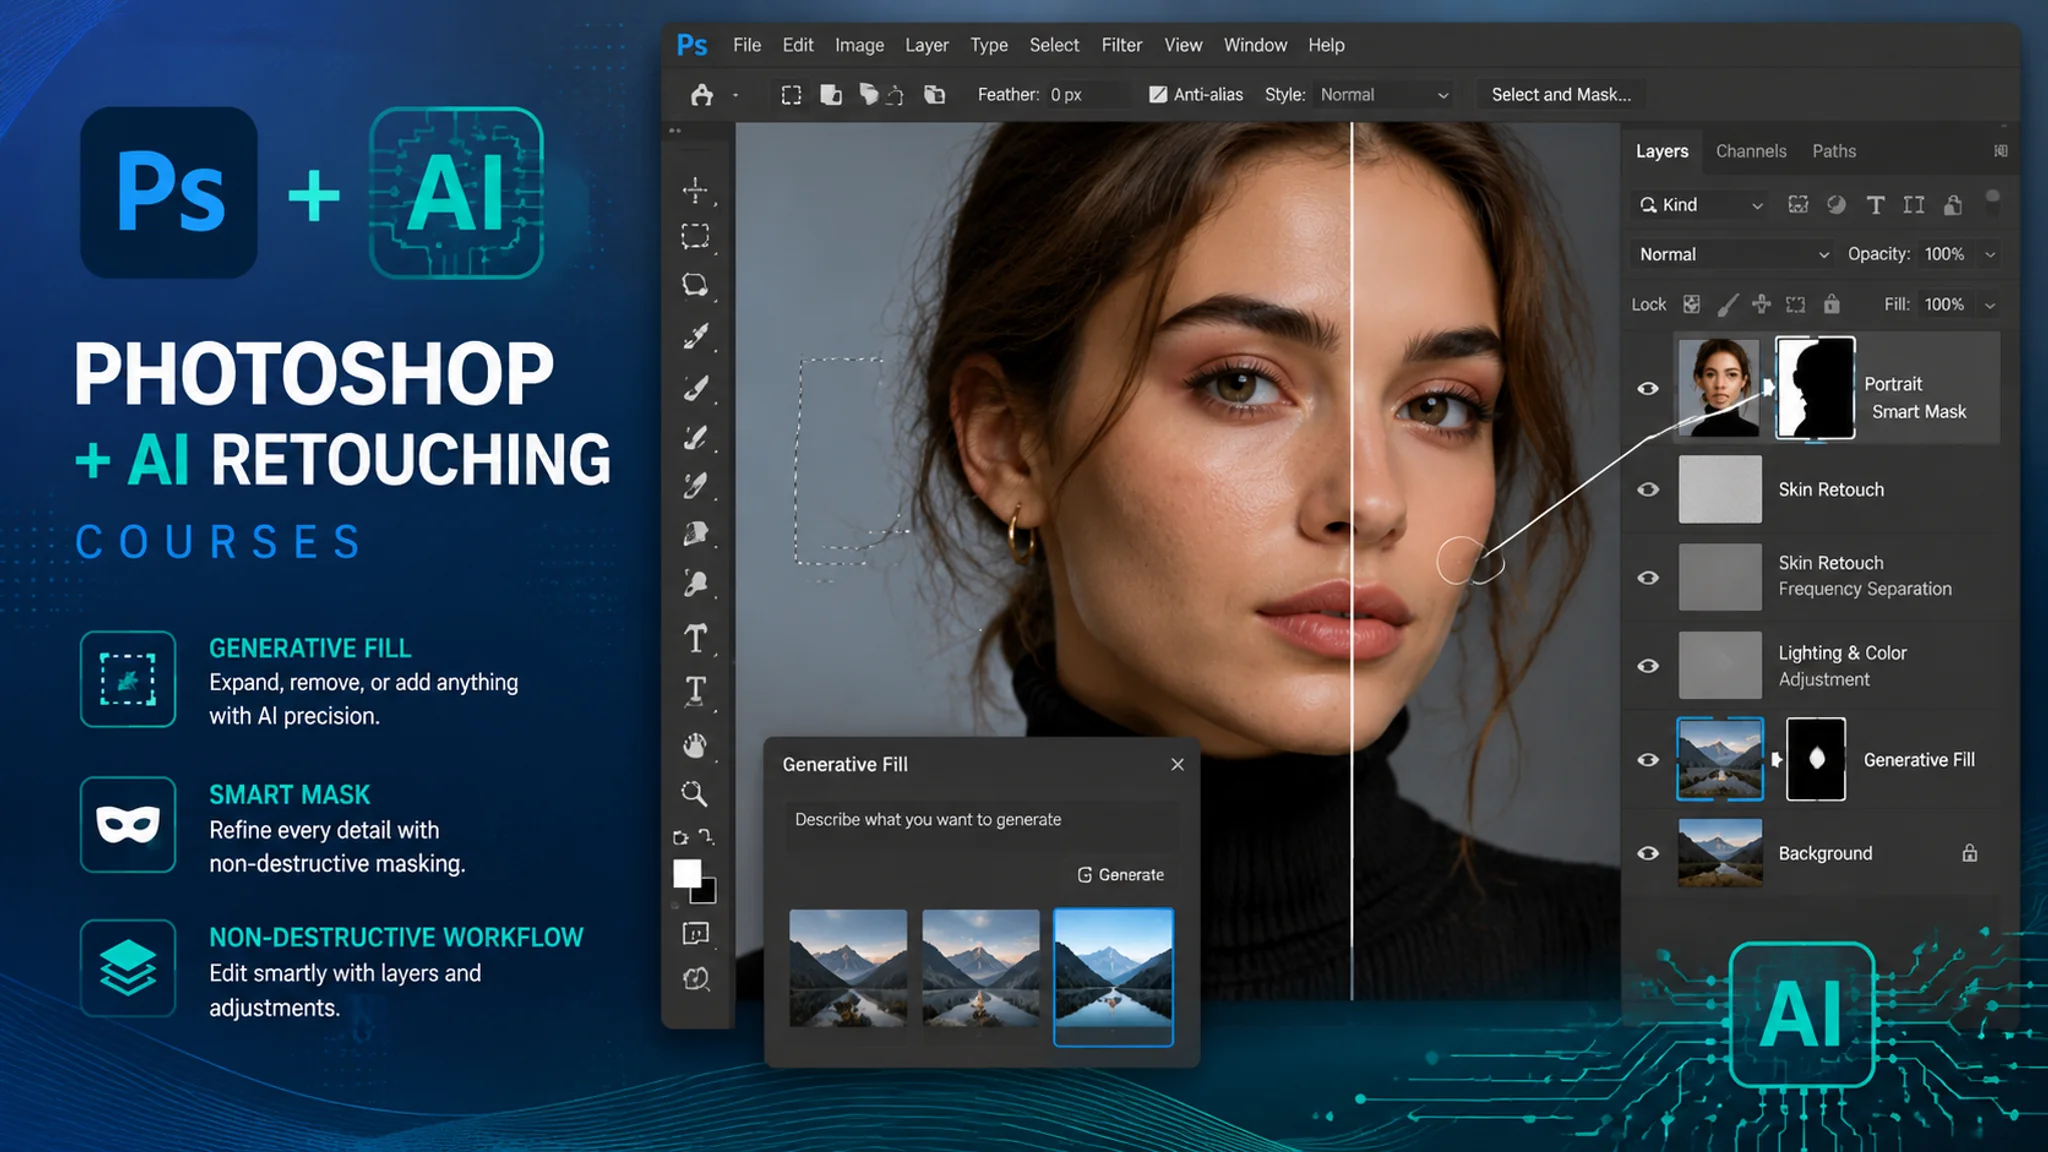Close the Generative Fill dialog

pyautogui.click(x=1177, y=764)
